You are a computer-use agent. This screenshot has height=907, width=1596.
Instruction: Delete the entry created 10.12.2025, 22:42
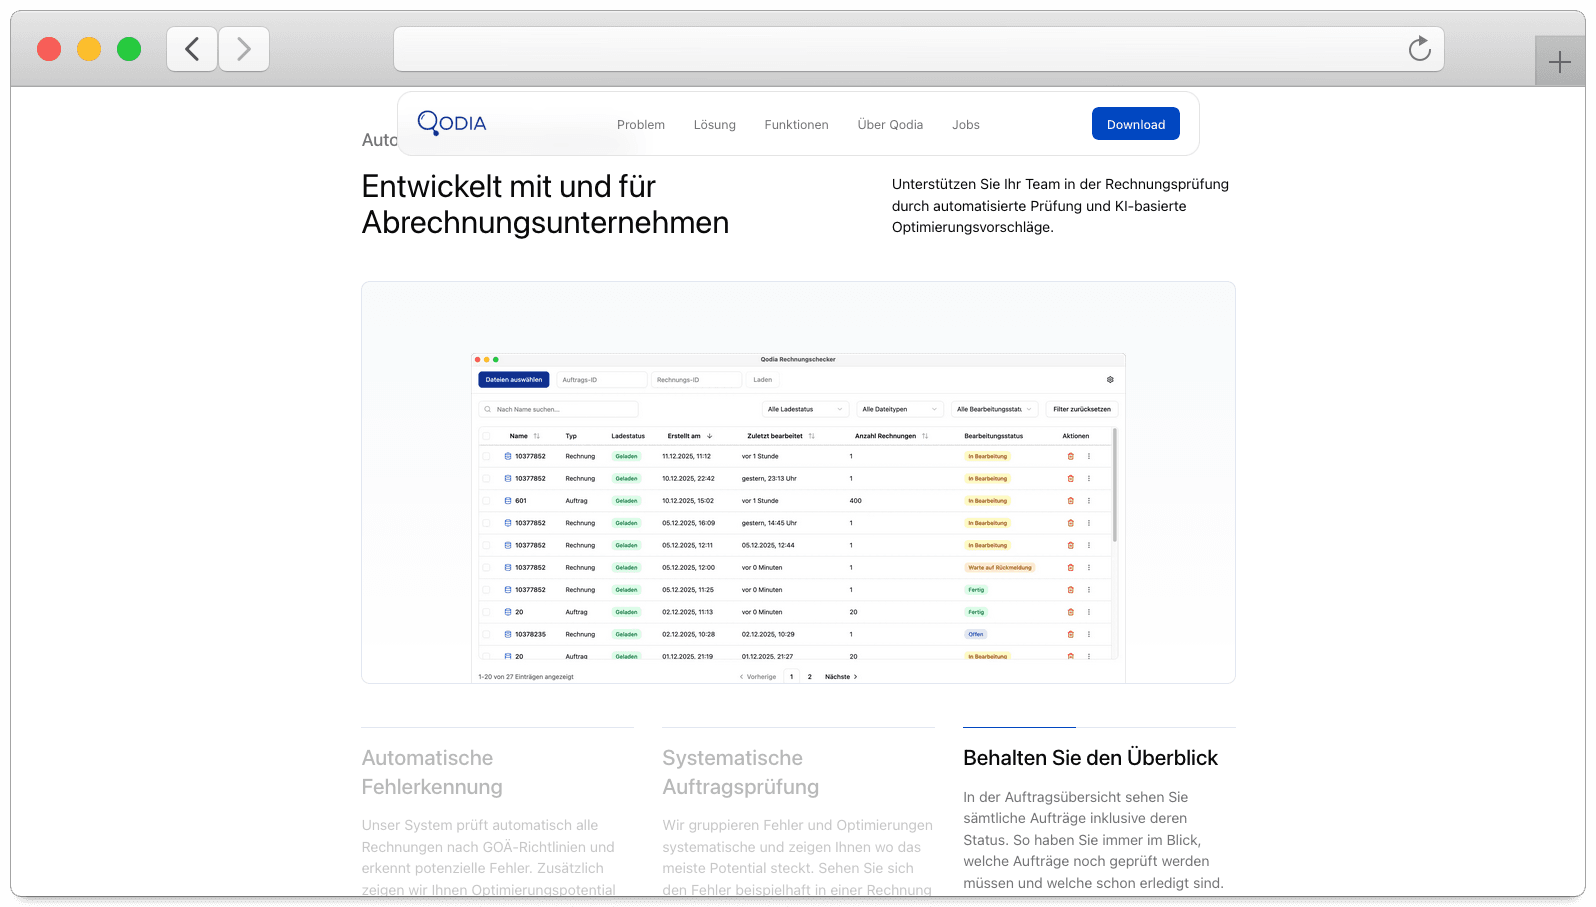coord(1070,478)
